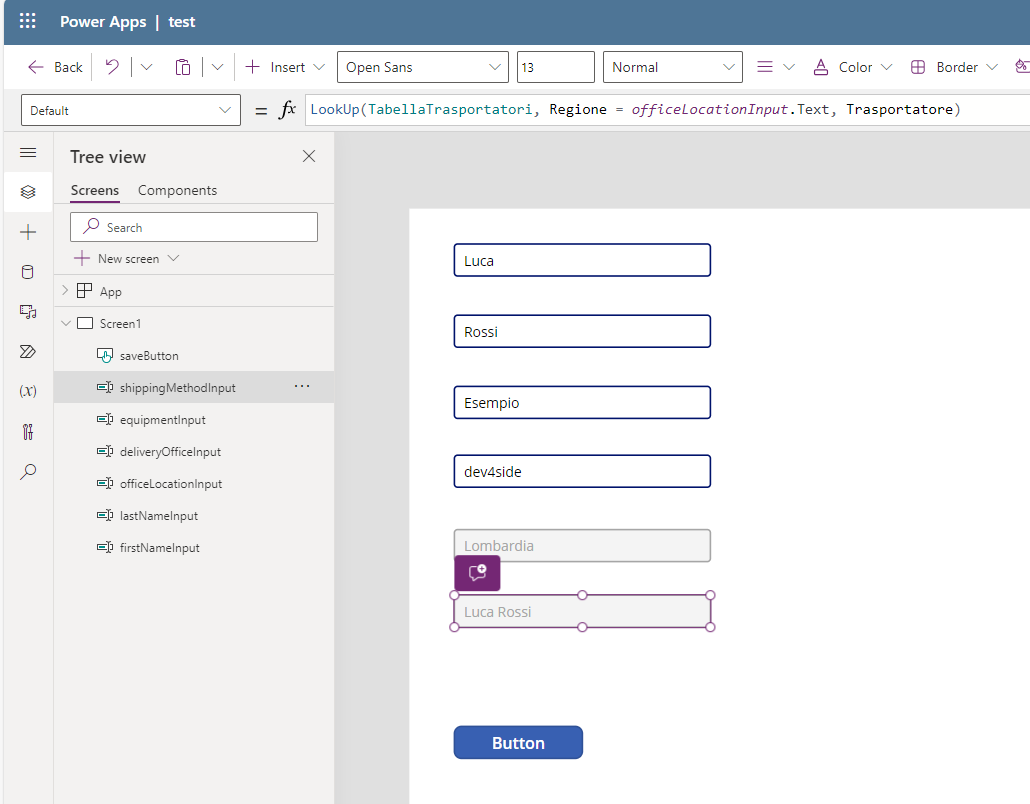Open the Data sources panel
Screen dimensions: 1030x804
tap(28, 272)
